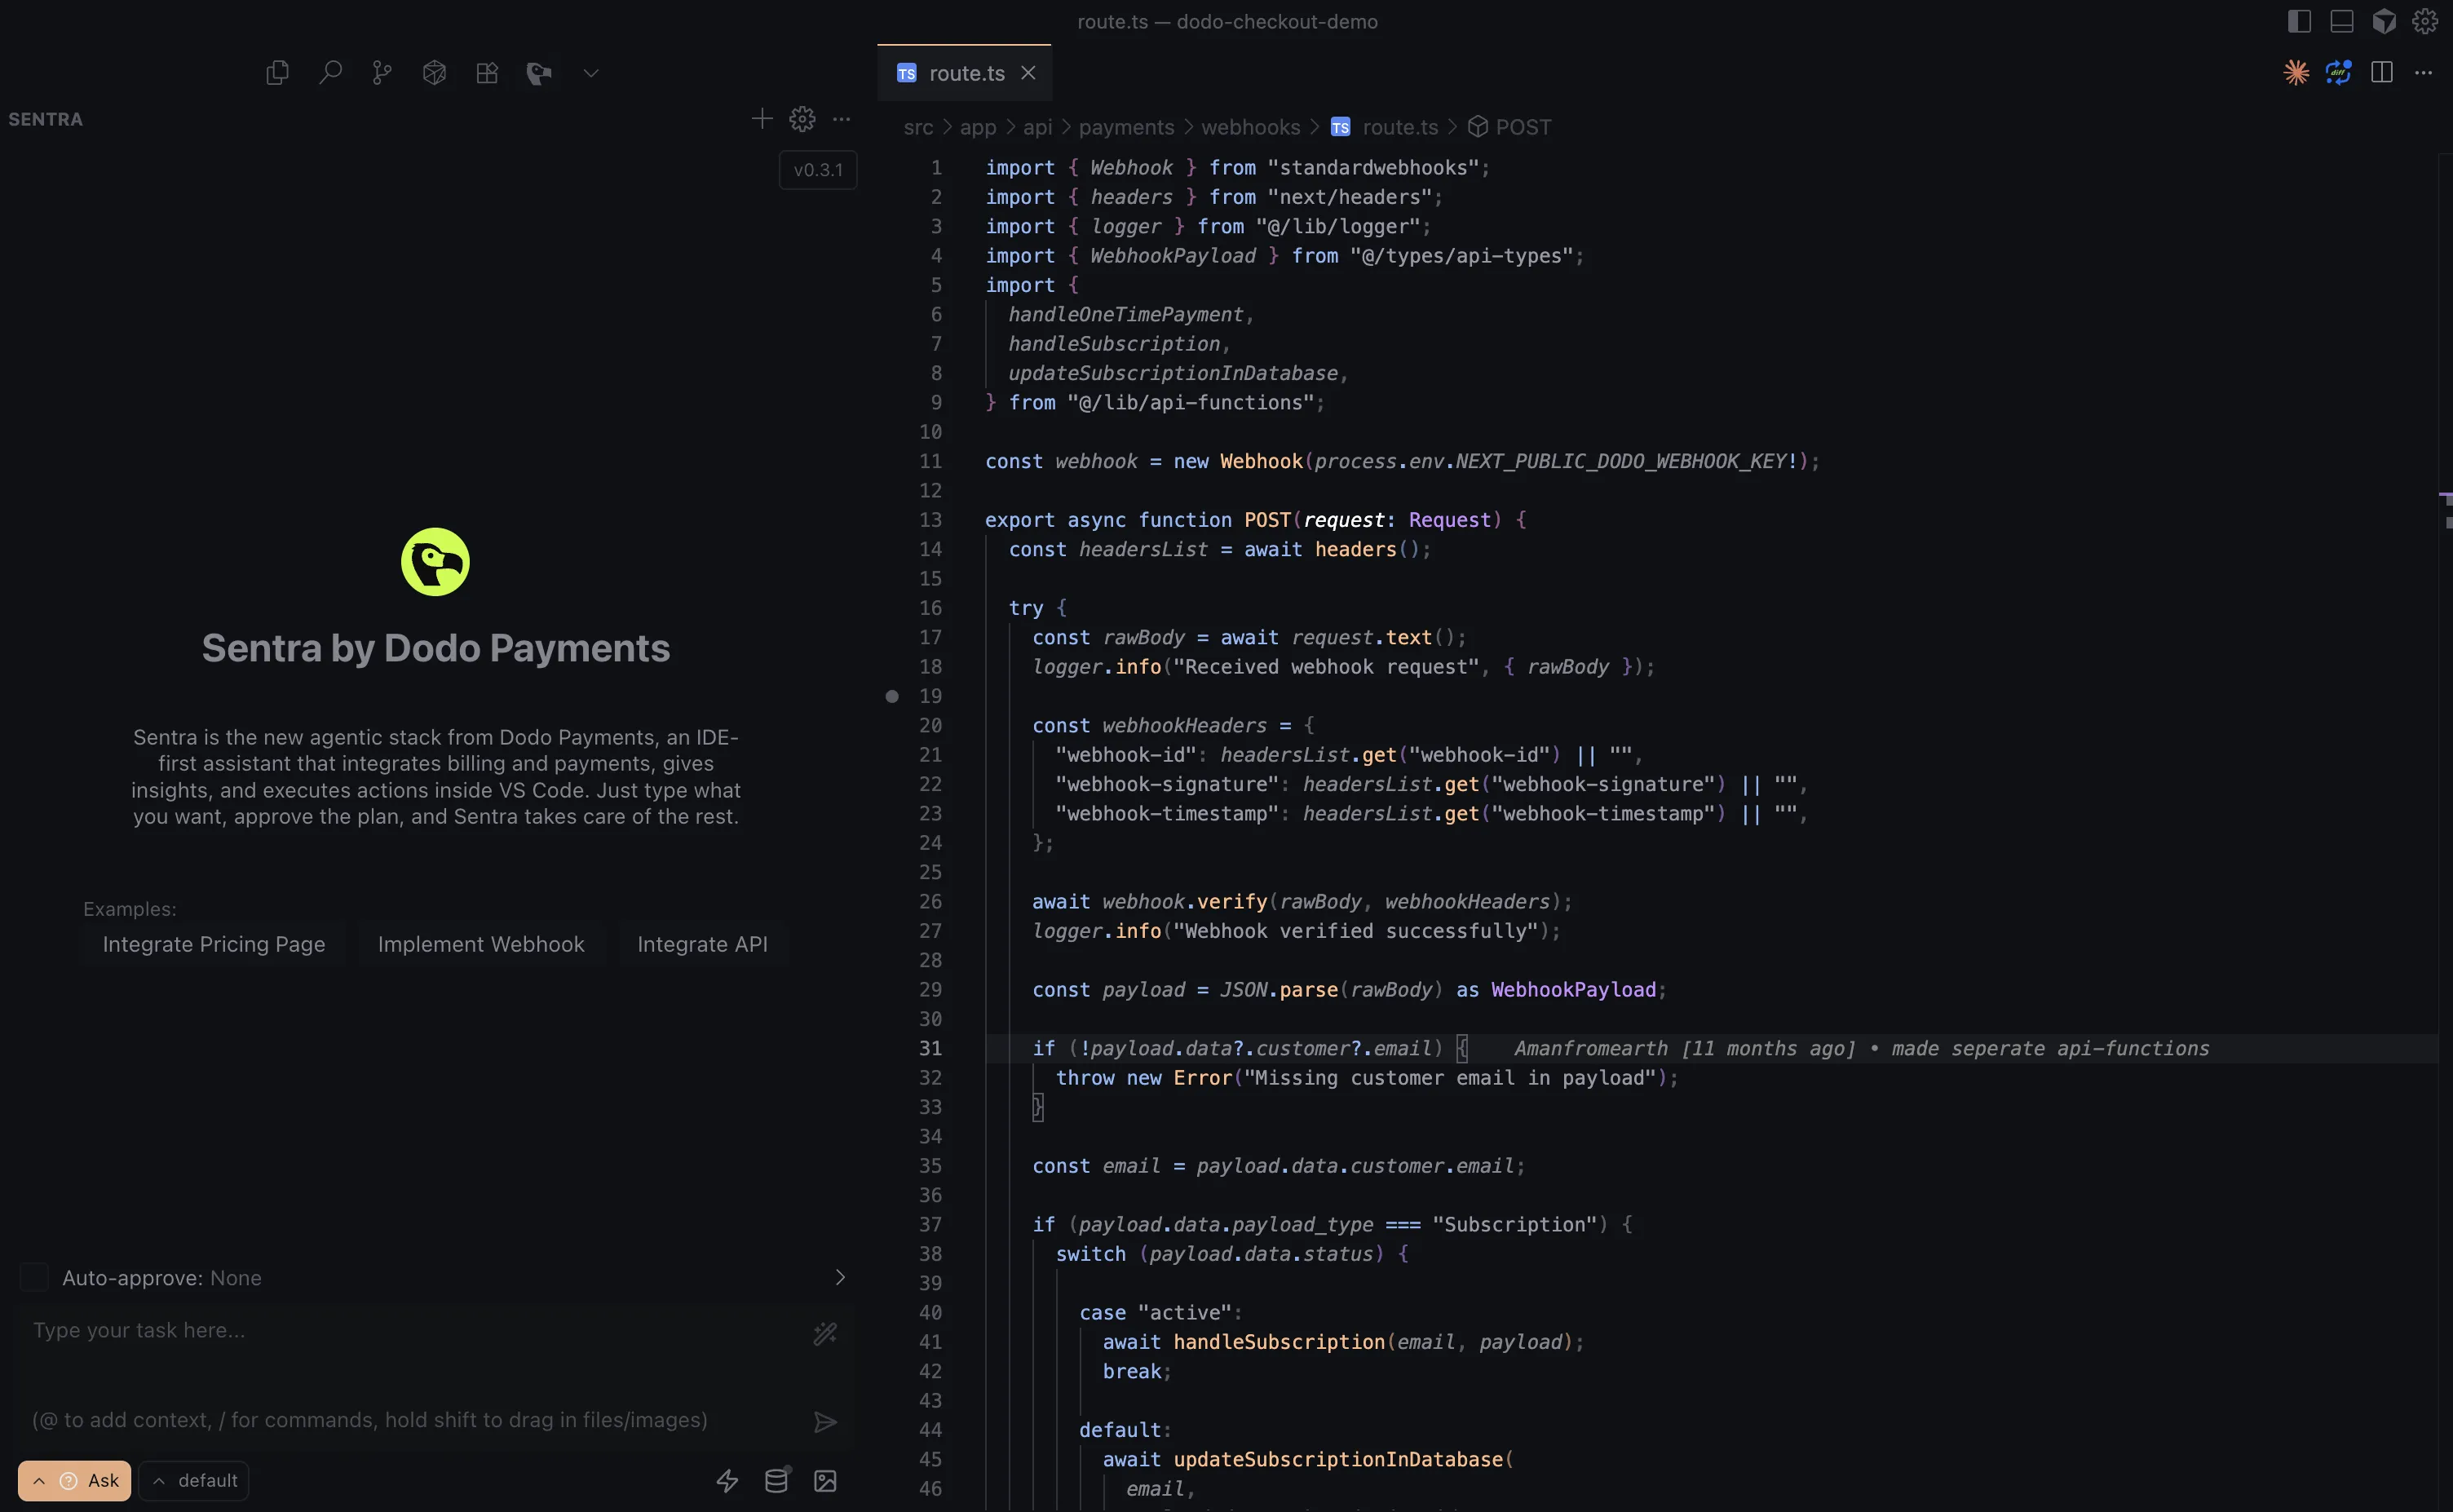This screenshot has height=1512, width=2453.
Task: Click the diff sync icon in title bar
Action: tap(2338, 72)
